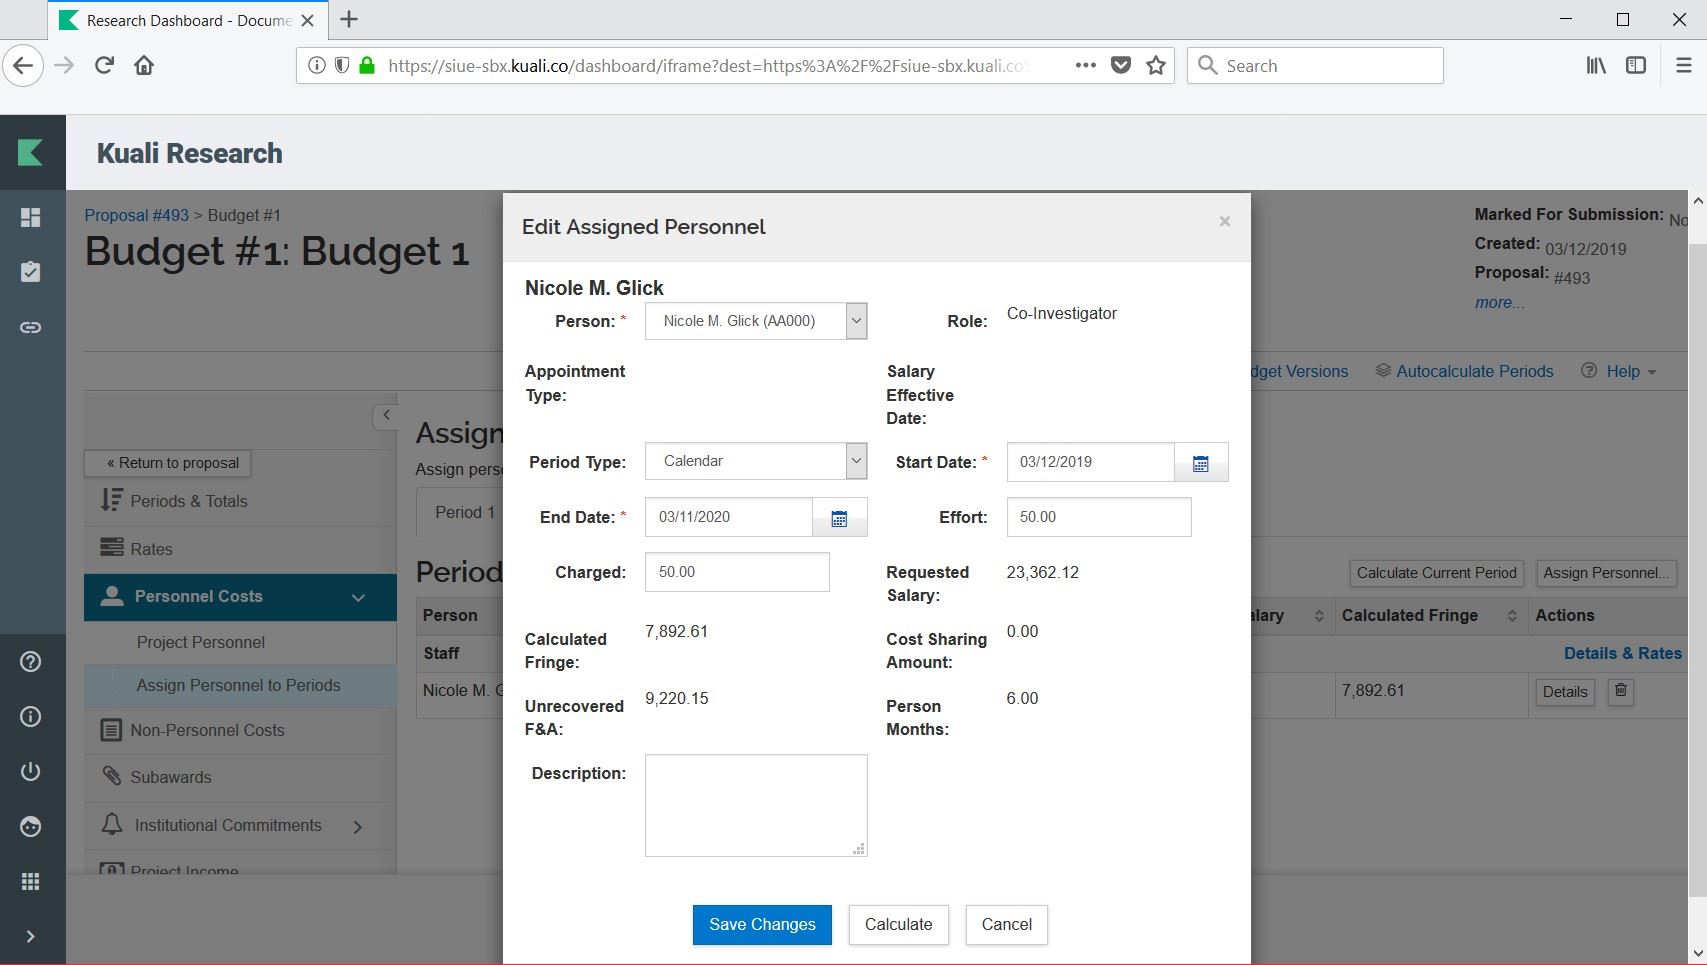Click the Effort input field
This screenshot has width=1707, height=965.
pyautogui.click(x=1098, y=517)
